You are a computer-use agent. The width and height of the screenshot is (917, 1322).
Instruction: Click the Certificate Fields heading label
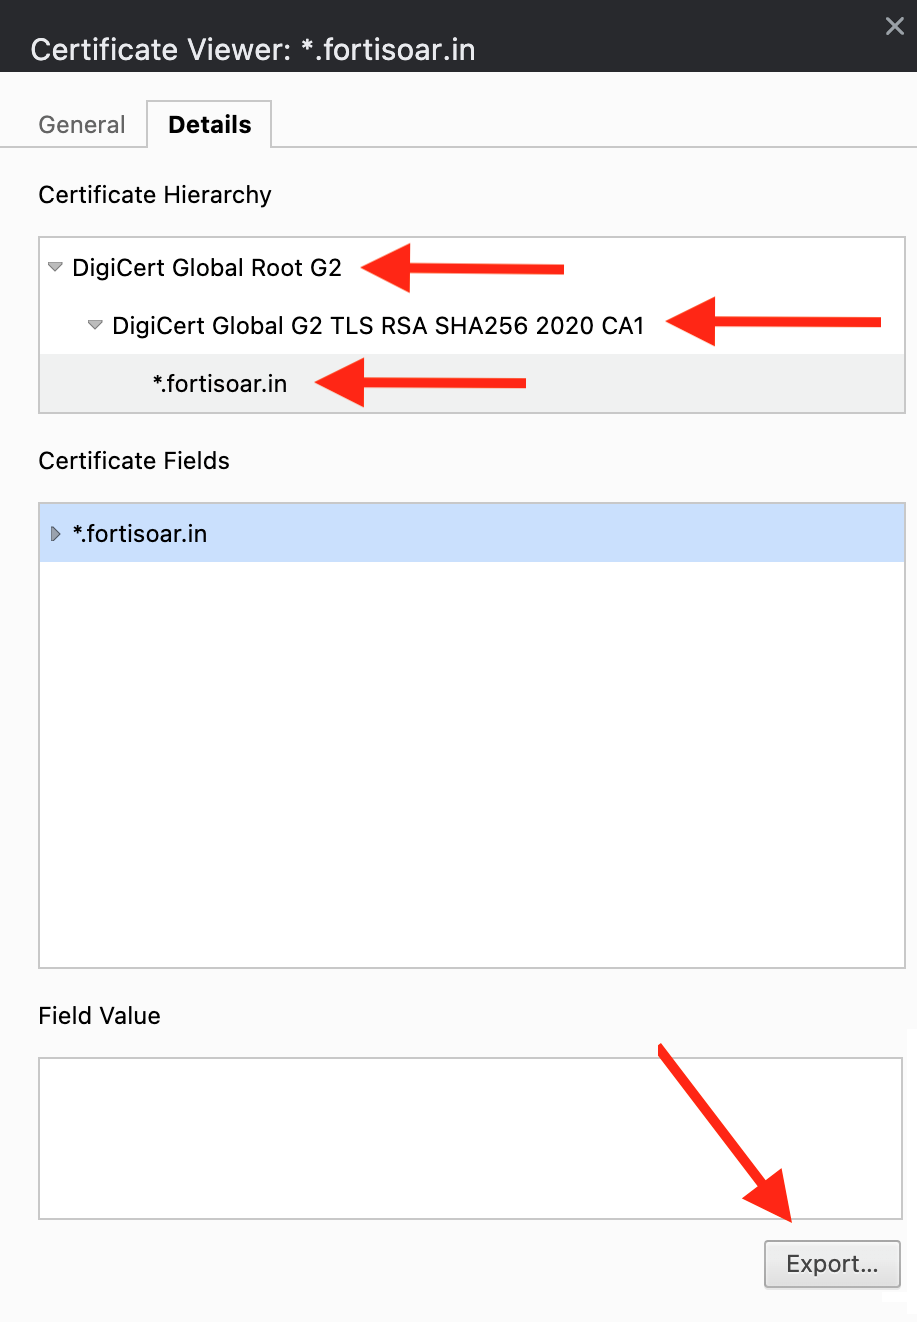pos(134,461)
